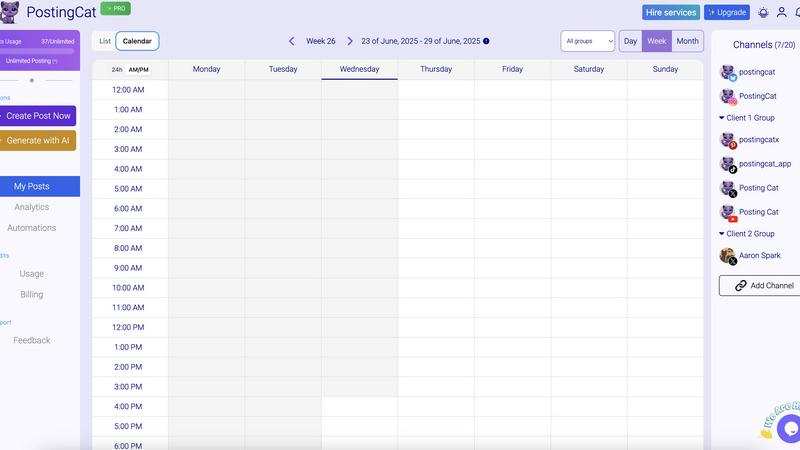Click the usage progress bar
This screenshot has height=450, width=800.
tap(37, 51)
